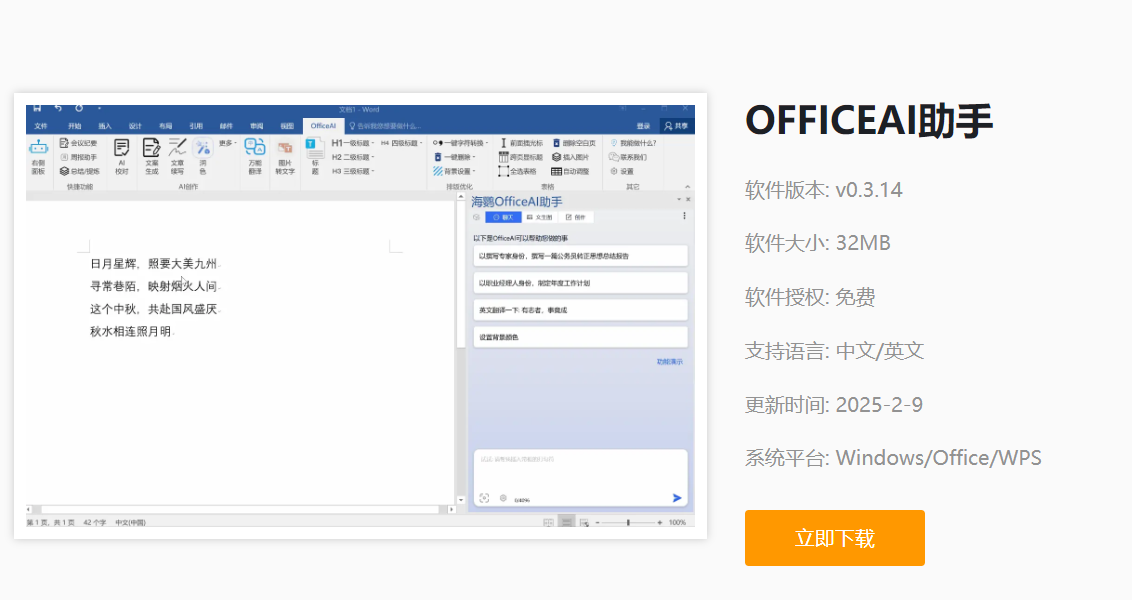Adjust the zoom slider in status bar
The image size is (1132, 600).
tap(629, 522)
